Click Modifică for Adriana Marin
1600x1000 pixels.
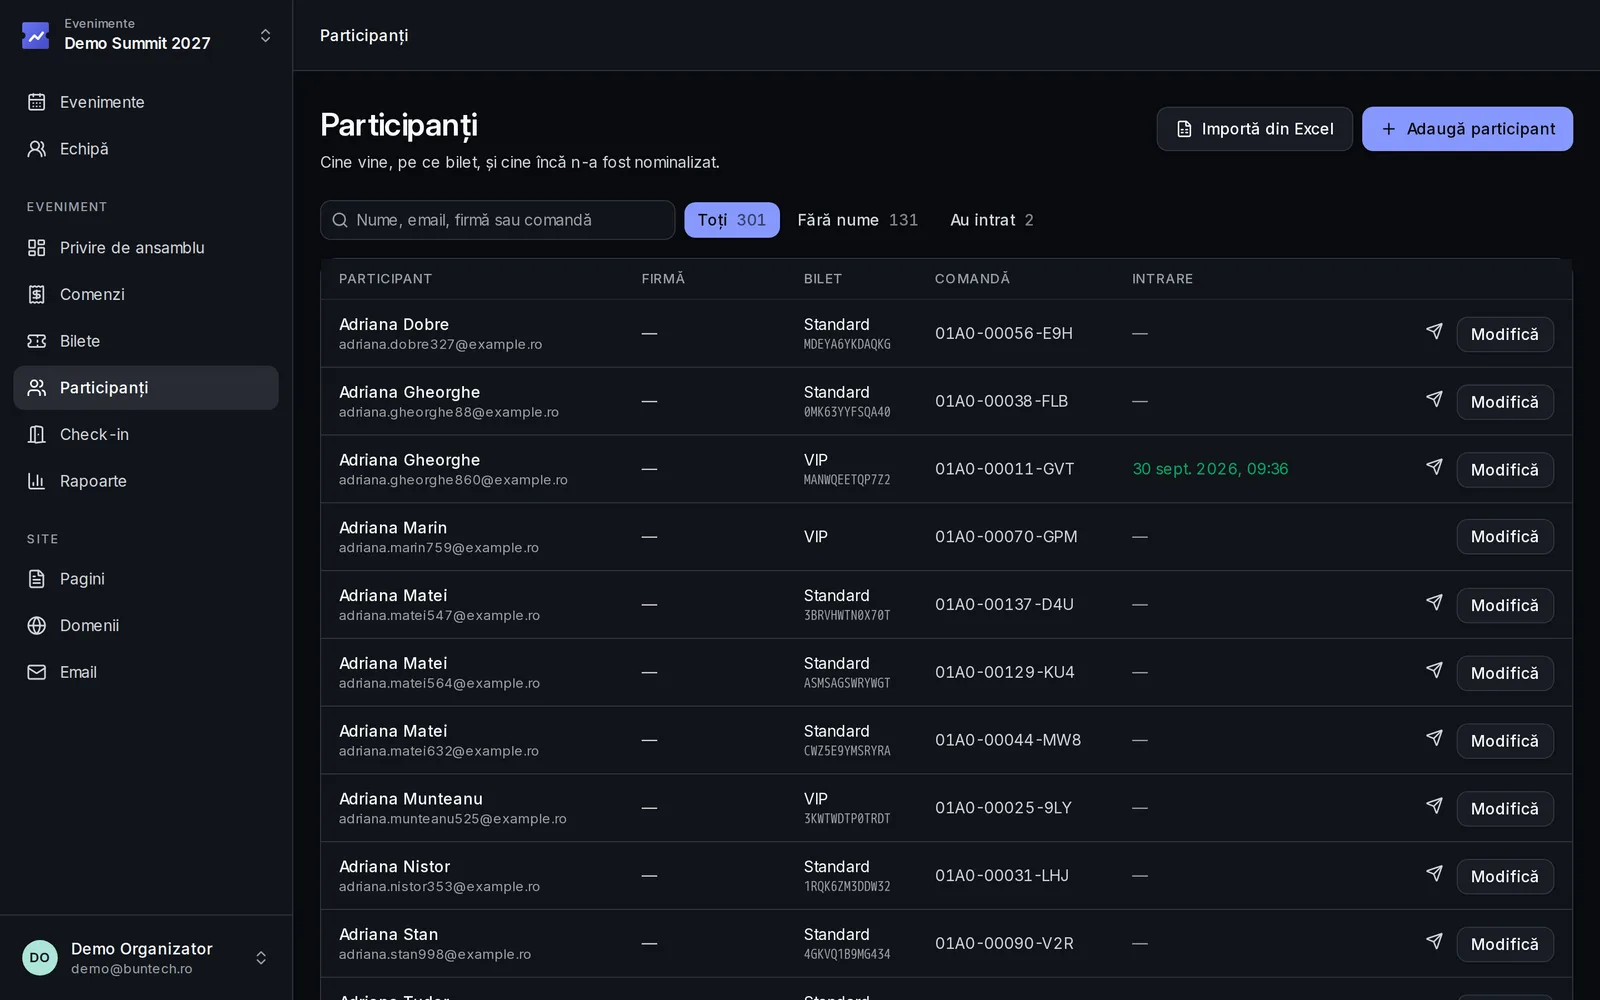click(x=1505, y=537)
